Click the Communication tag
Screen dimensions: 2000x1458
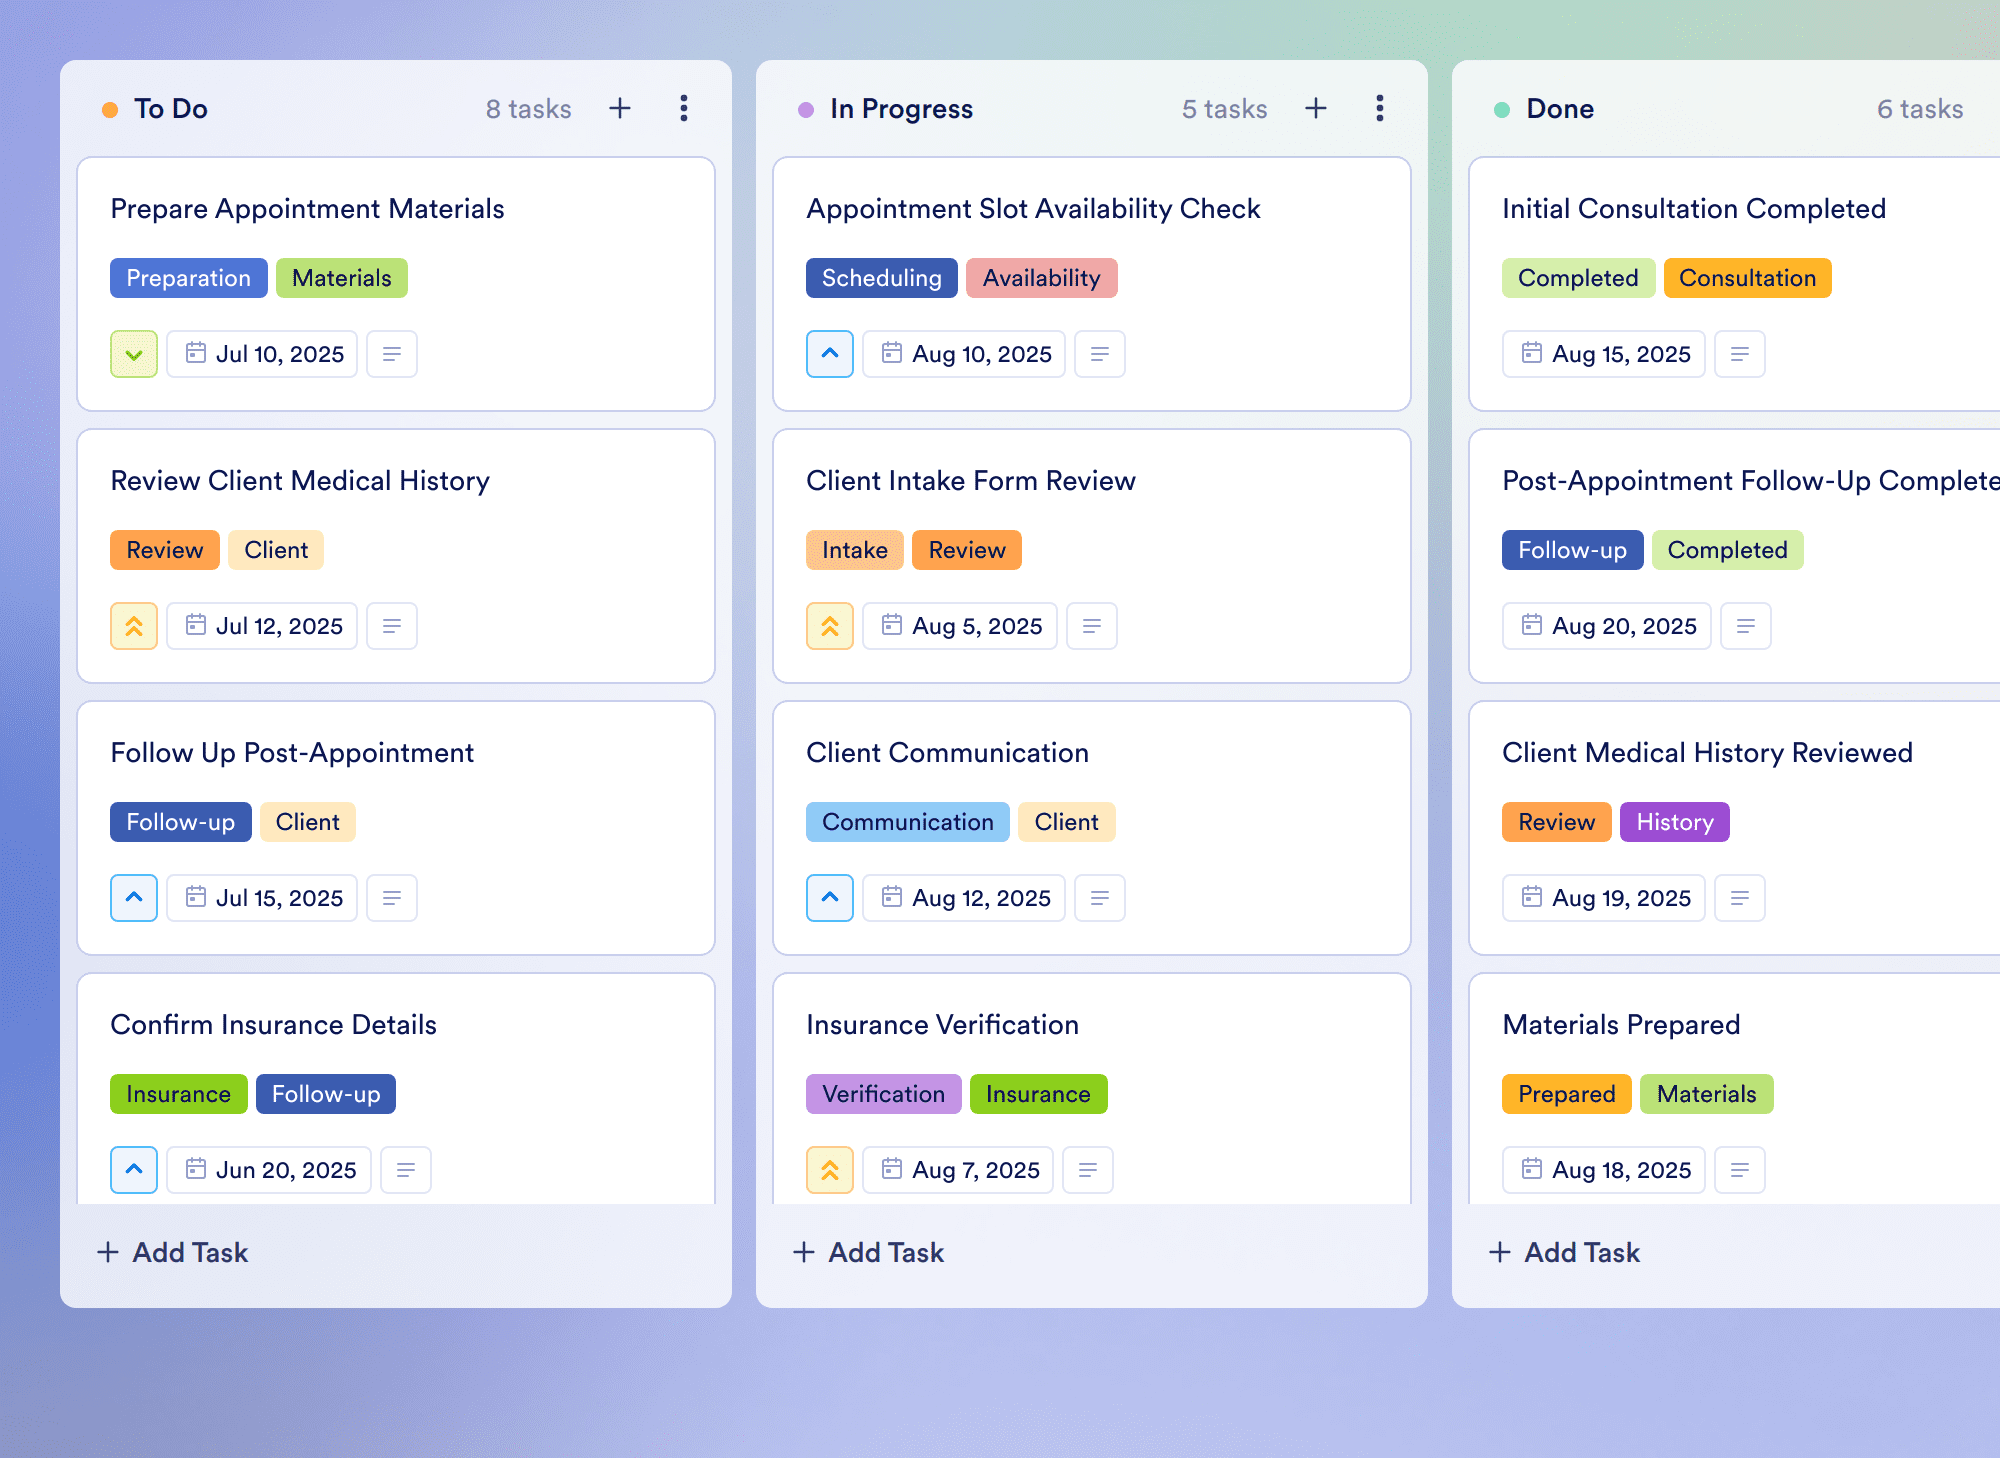click(x=908, y=822)
